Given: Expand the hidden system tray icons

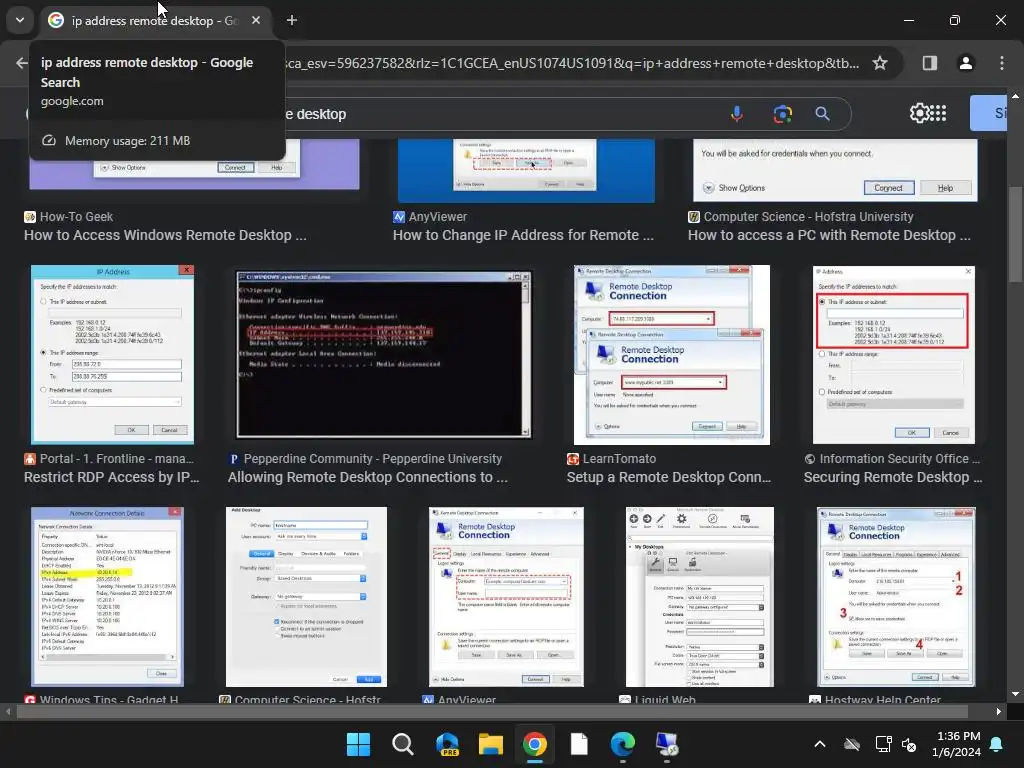Looking at the screenshot, I should point(820,744).
